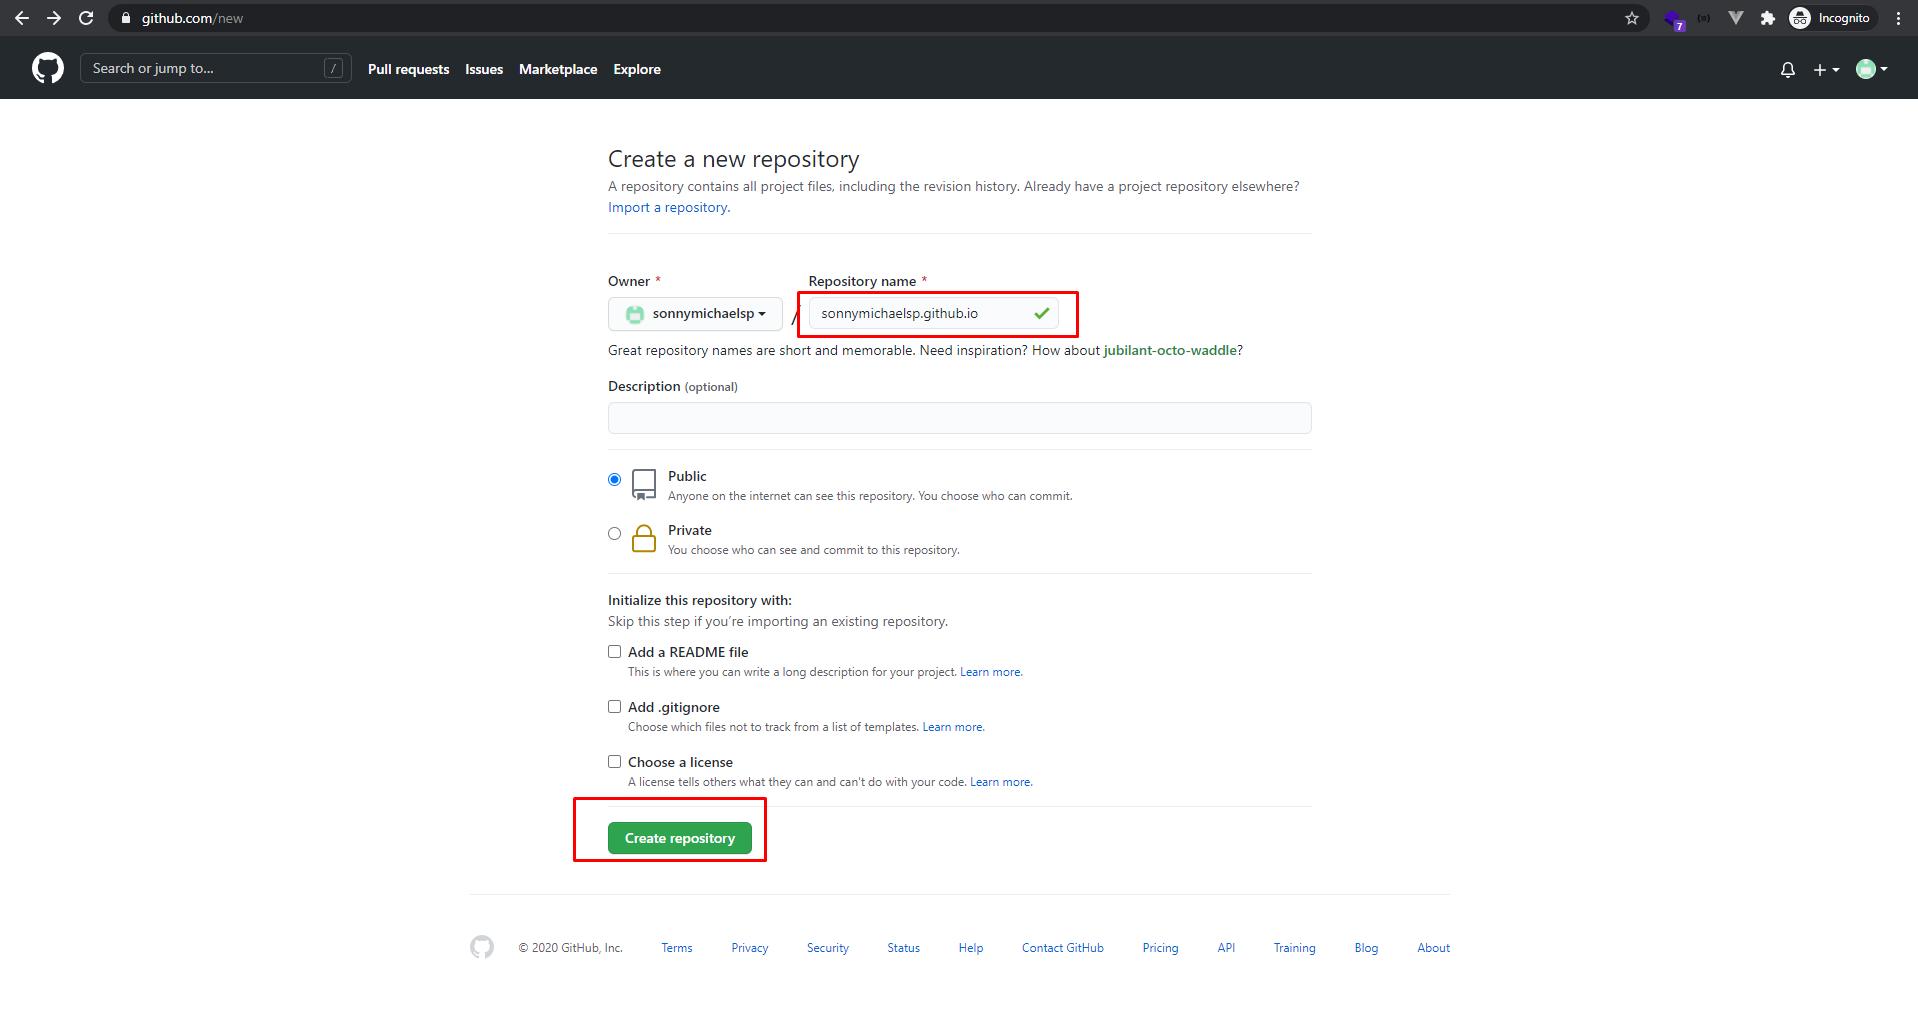Click the GitHub mark in the page footer
The width and height of the screenshot is (1918, 1016).
pos(481,947)
